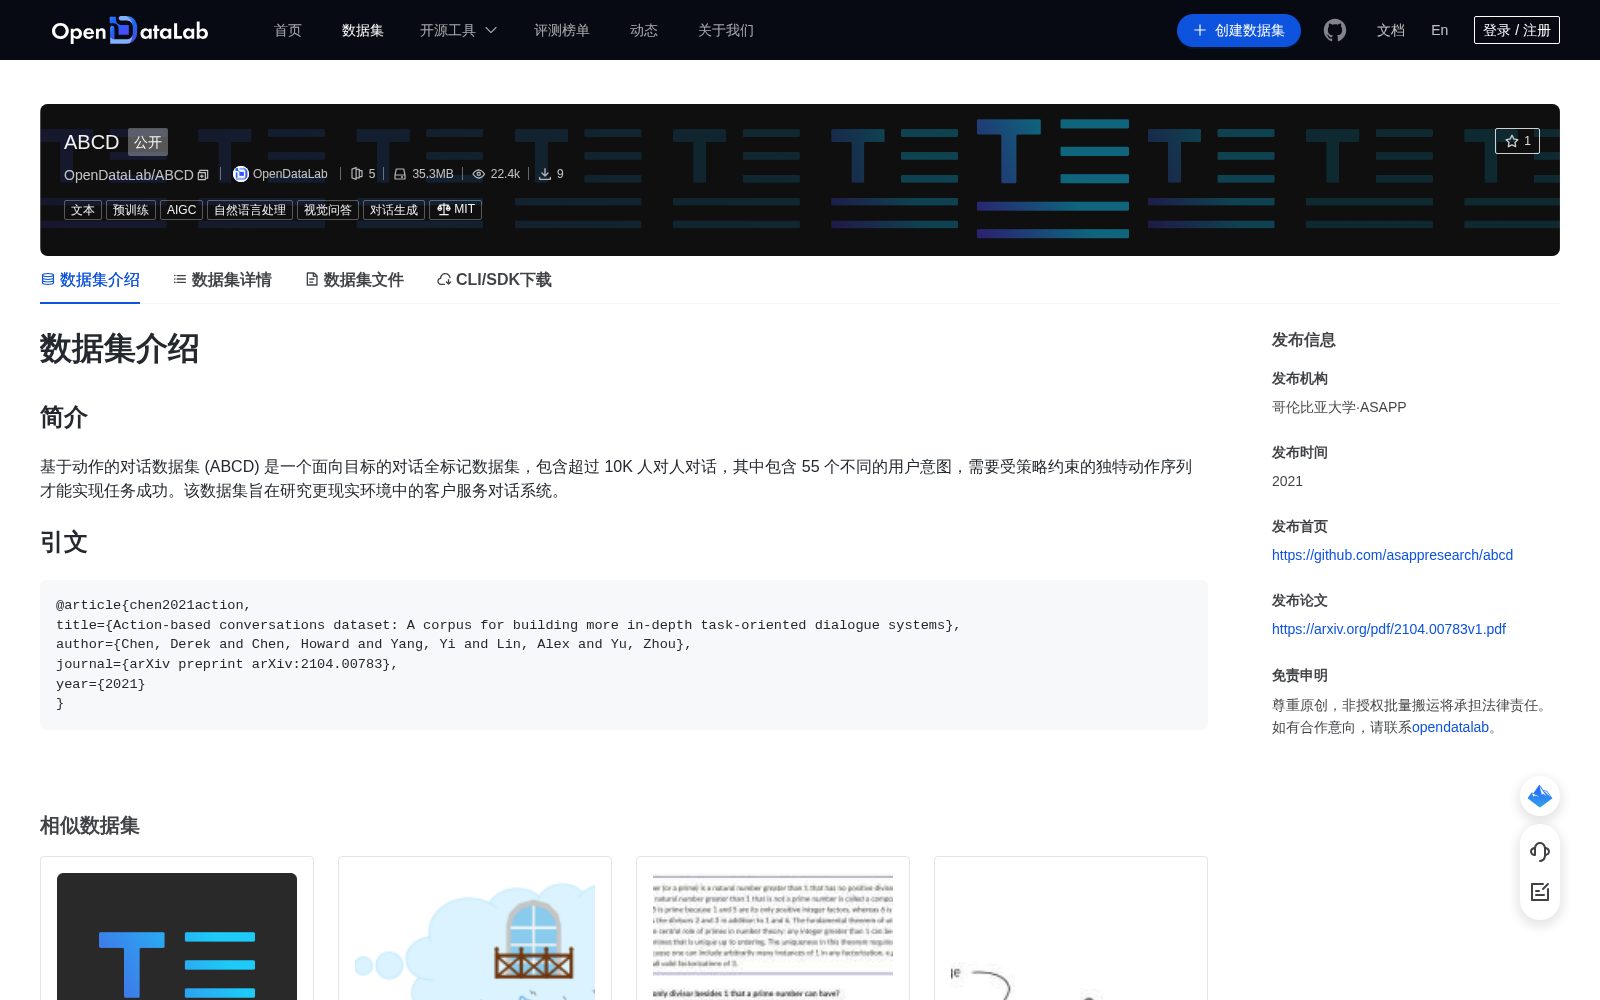
Task: Open the GitHub icon link
Action: 1334,30
